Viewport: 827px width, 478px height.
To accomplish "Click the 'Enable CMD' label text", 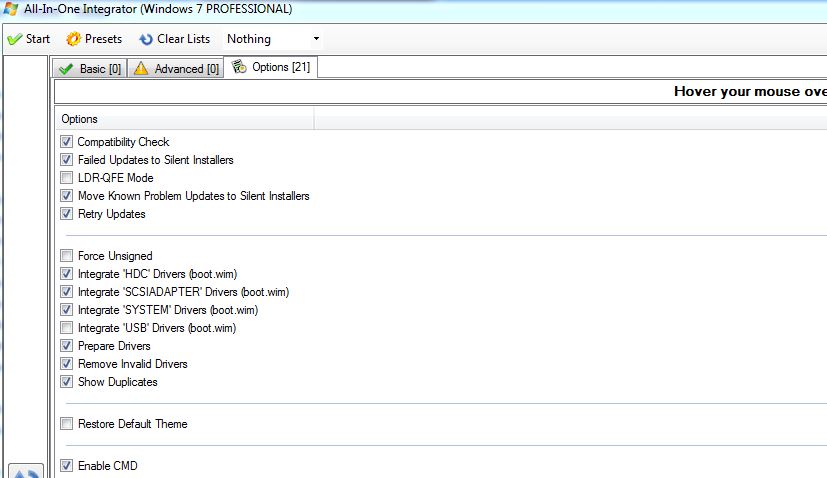I will pos(108,466).
